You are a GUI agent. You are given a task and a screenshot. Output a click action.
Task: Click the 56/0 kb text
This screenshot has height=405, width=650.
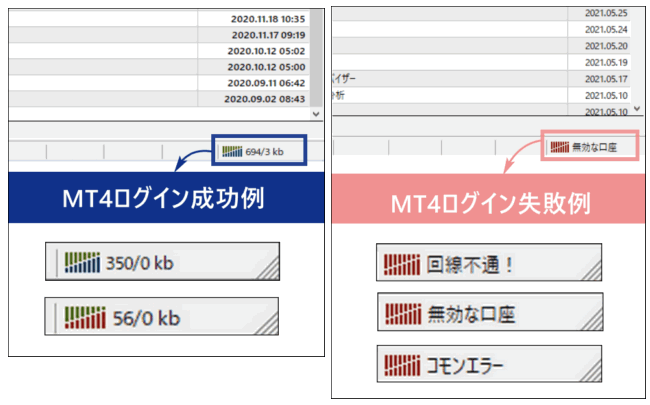coord(146,318)
